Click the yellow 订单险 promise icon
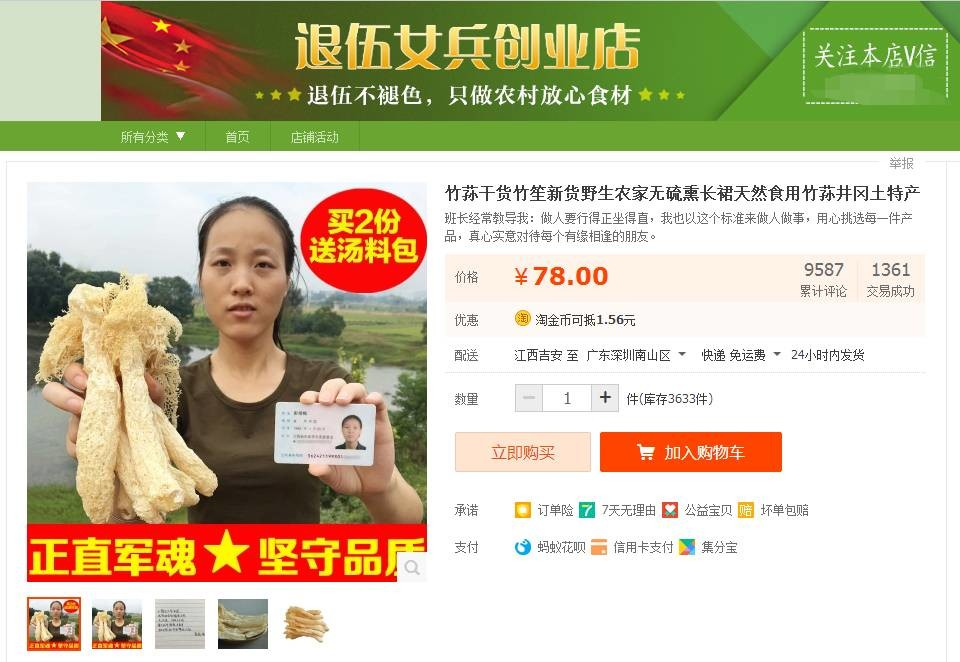The image size is (960, 662). 522,510
